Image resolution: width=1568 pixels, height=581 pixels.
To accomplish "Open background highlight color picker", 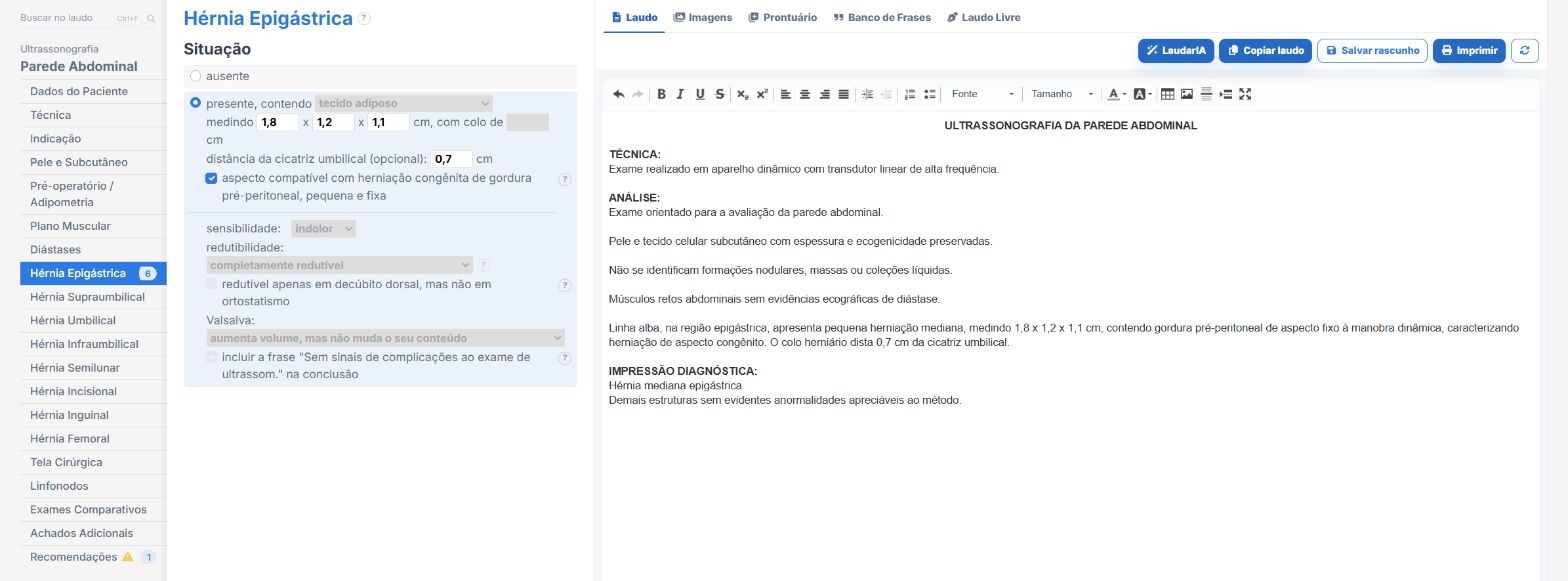I will coord(1143,94).
